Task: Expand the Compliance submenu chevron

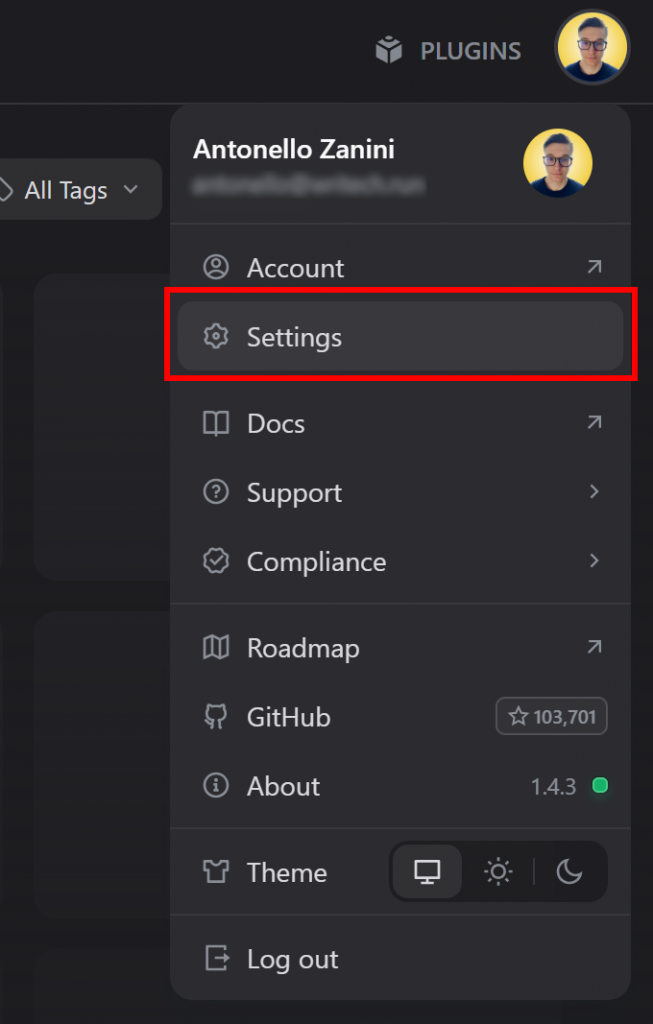Action: click(x=594, y=561)
